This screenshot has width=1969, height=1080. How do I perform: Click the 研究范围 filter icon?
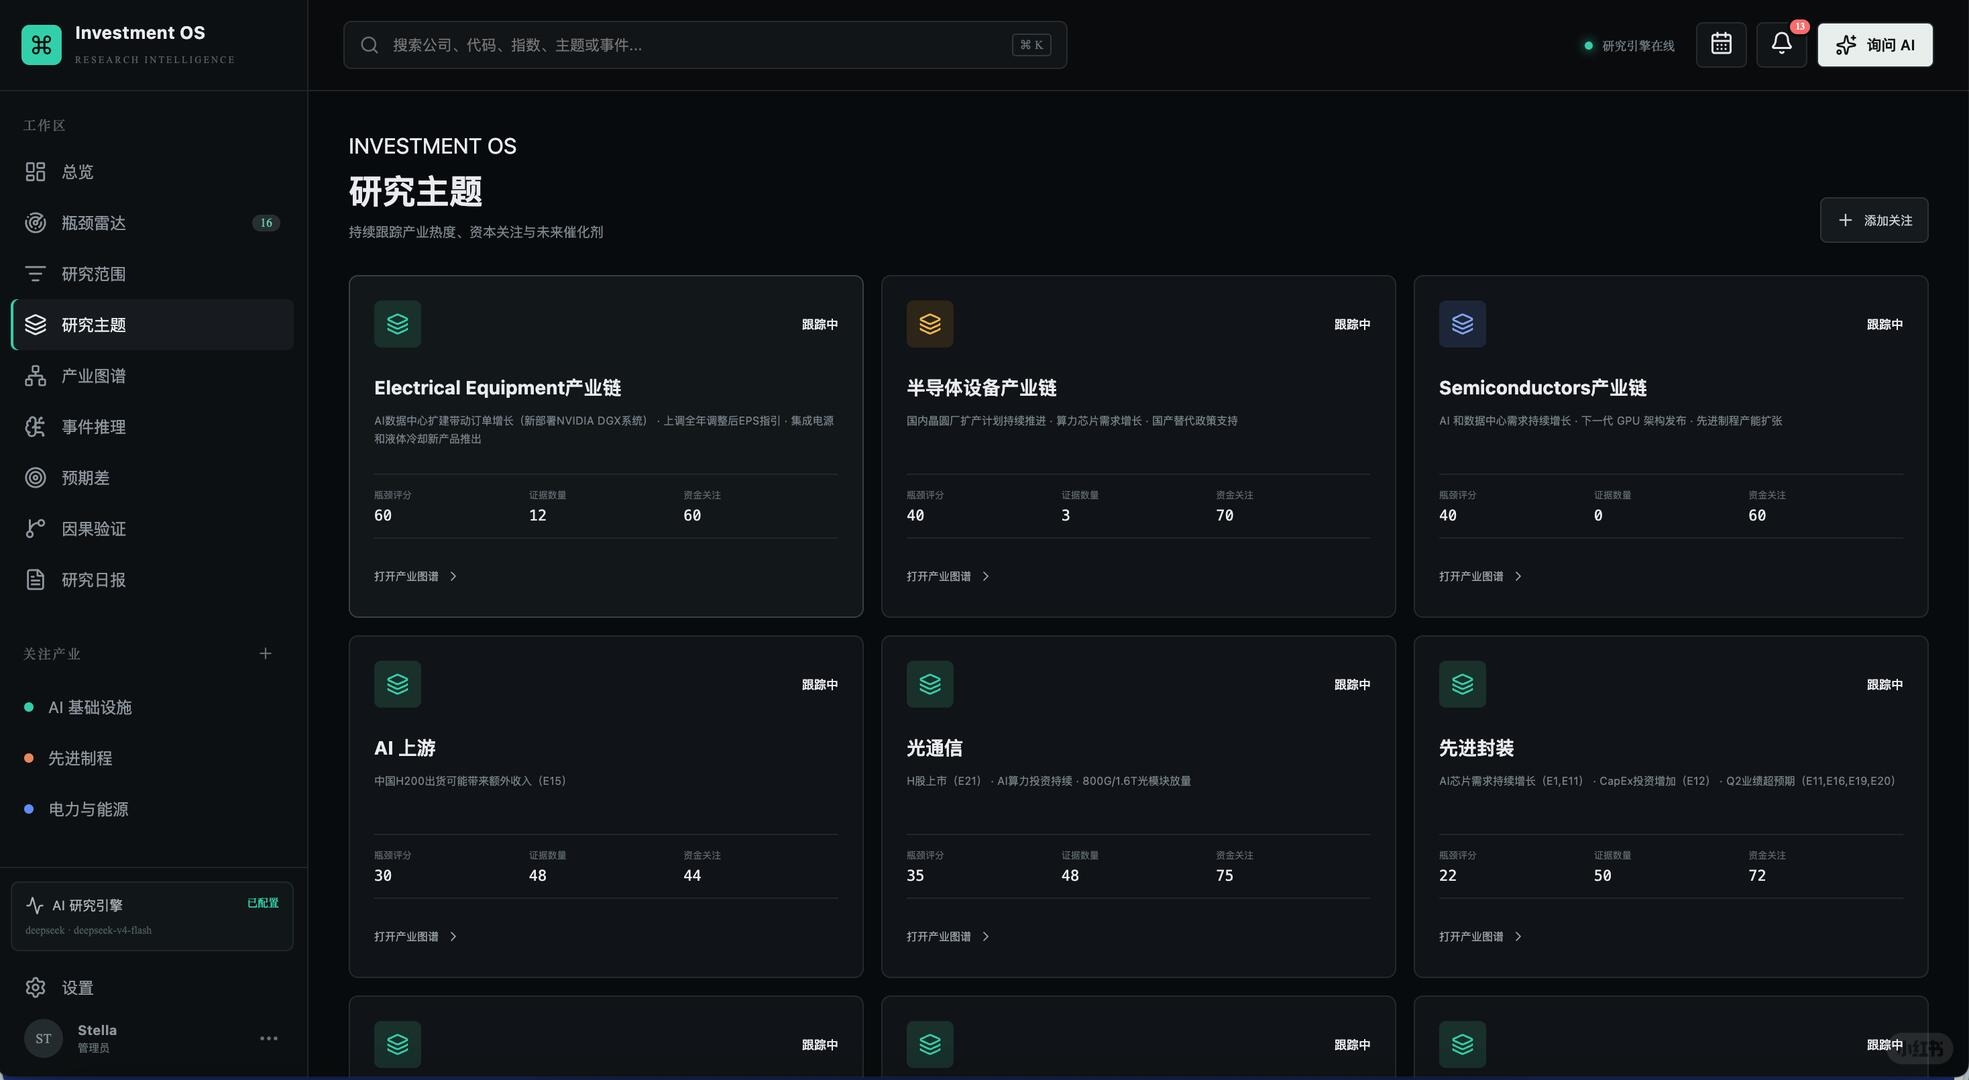pos(36,274)
